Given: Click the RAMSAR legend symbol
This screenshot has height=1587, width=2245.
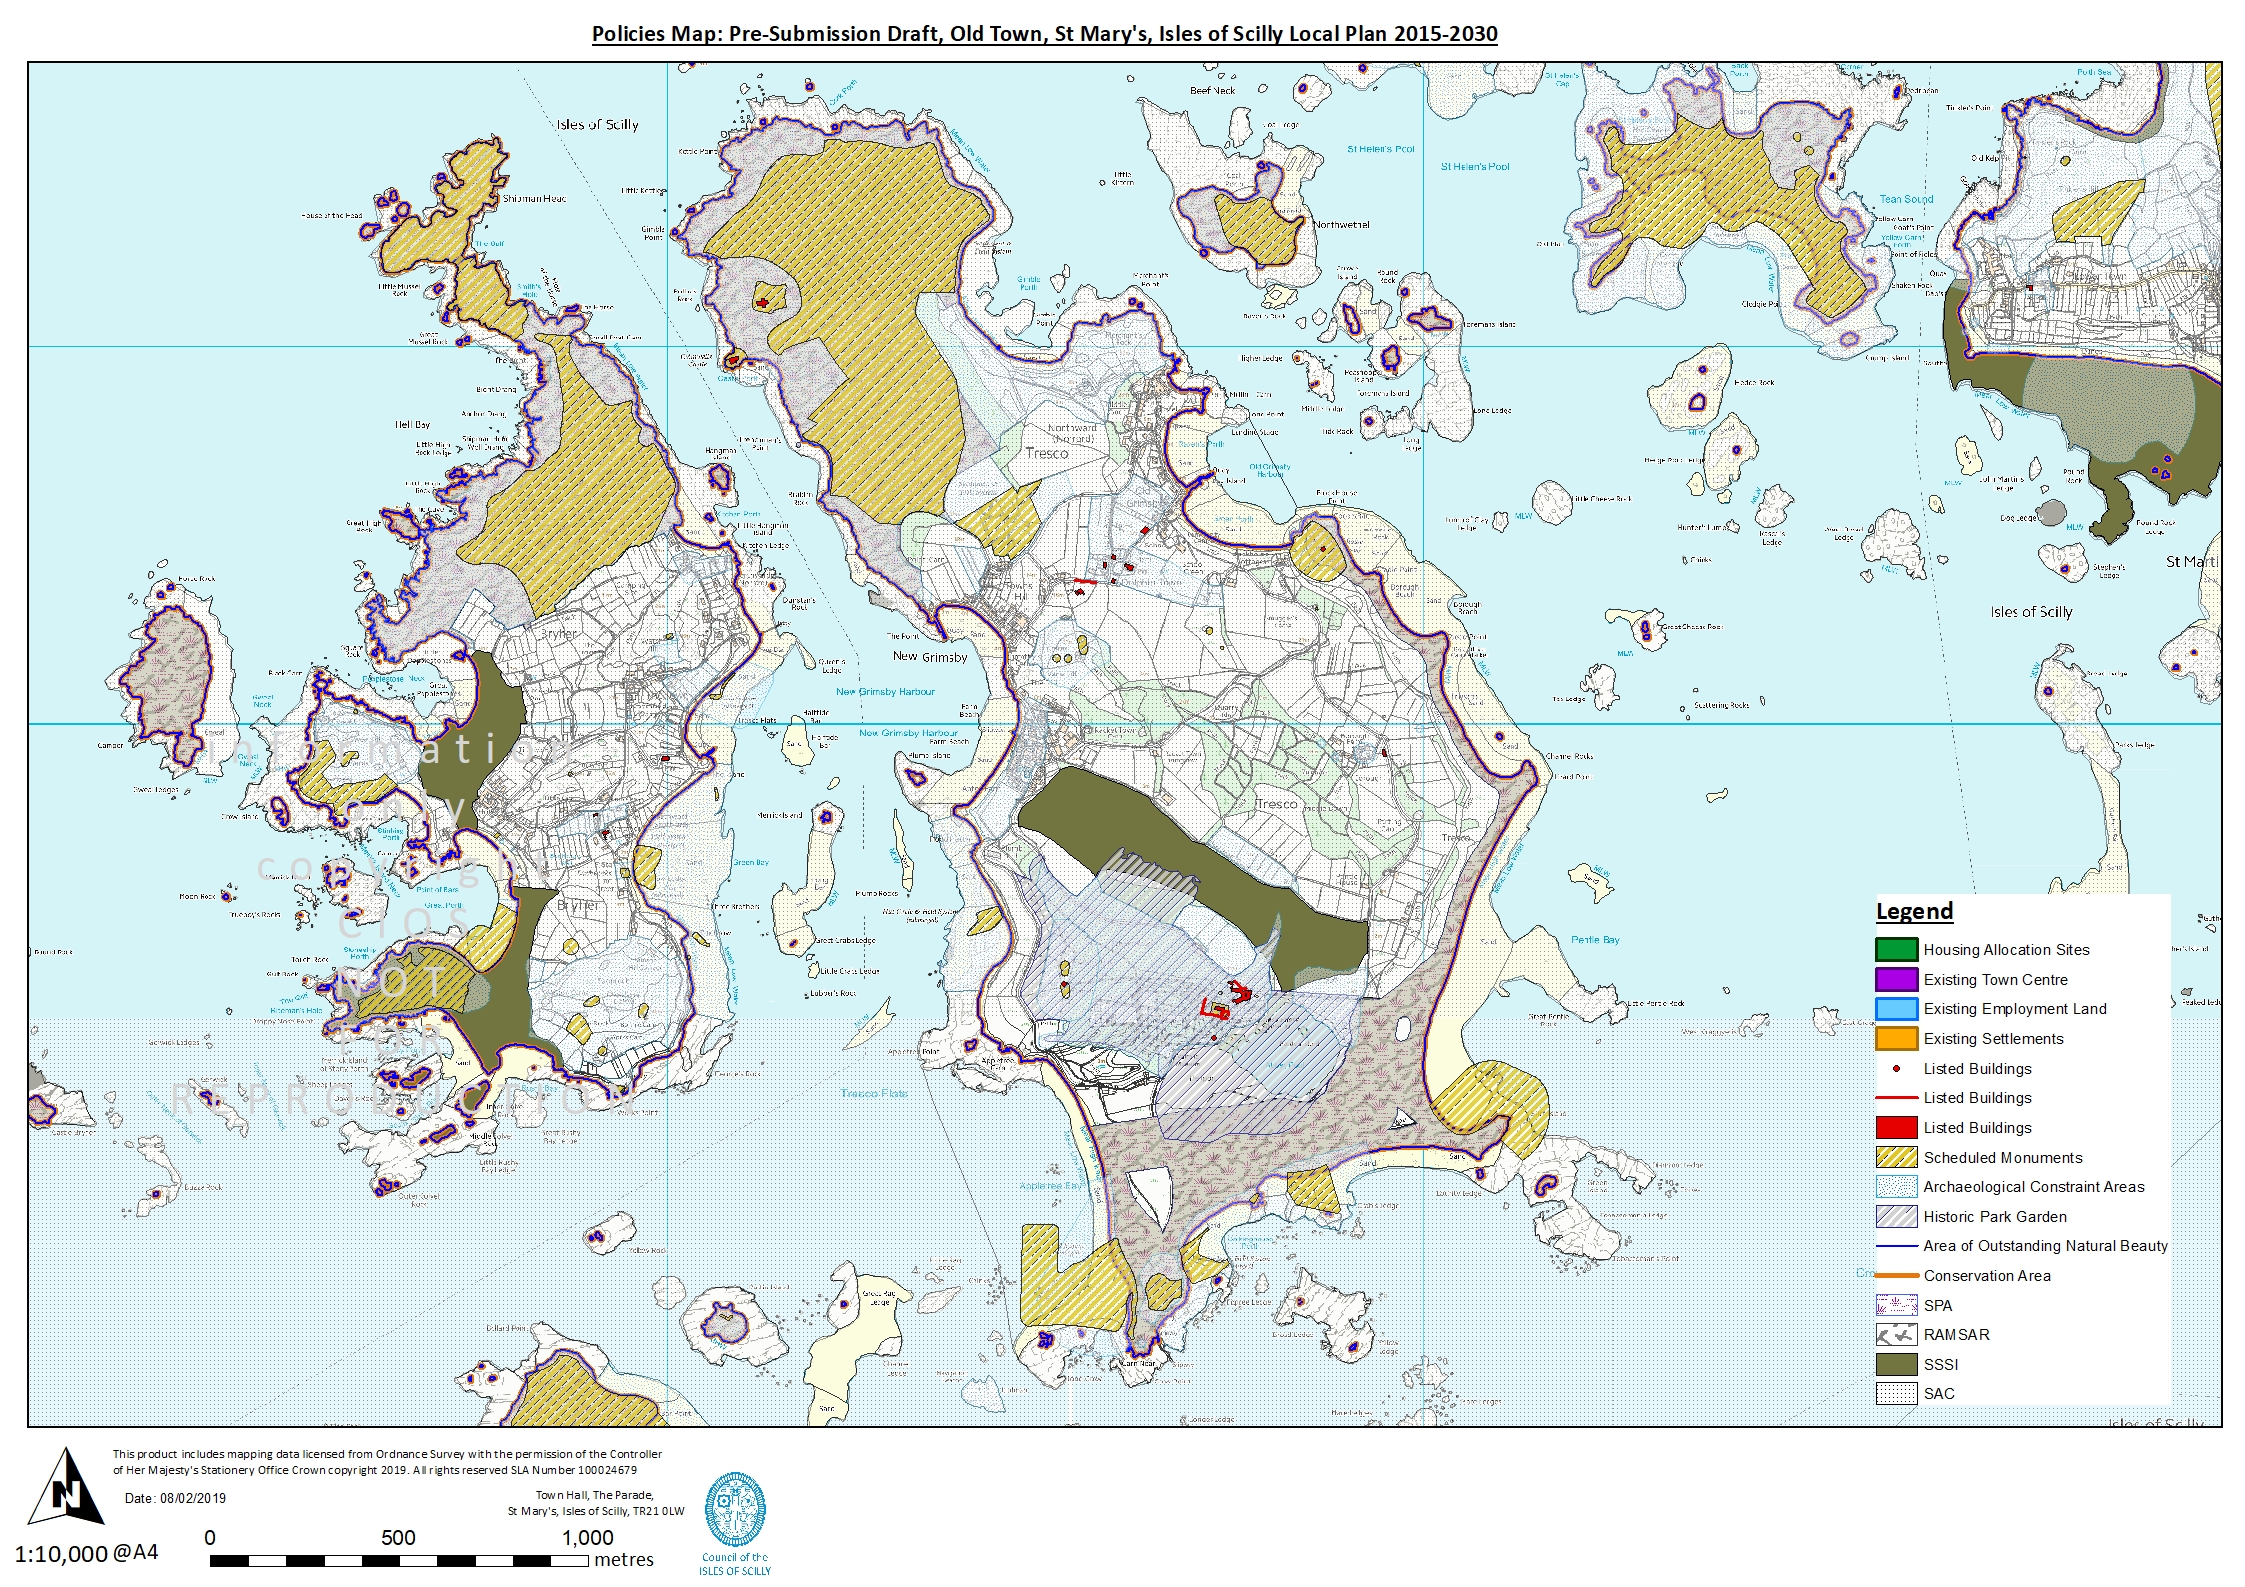Looking at the screenshot, I should tap(1896, 1335).
